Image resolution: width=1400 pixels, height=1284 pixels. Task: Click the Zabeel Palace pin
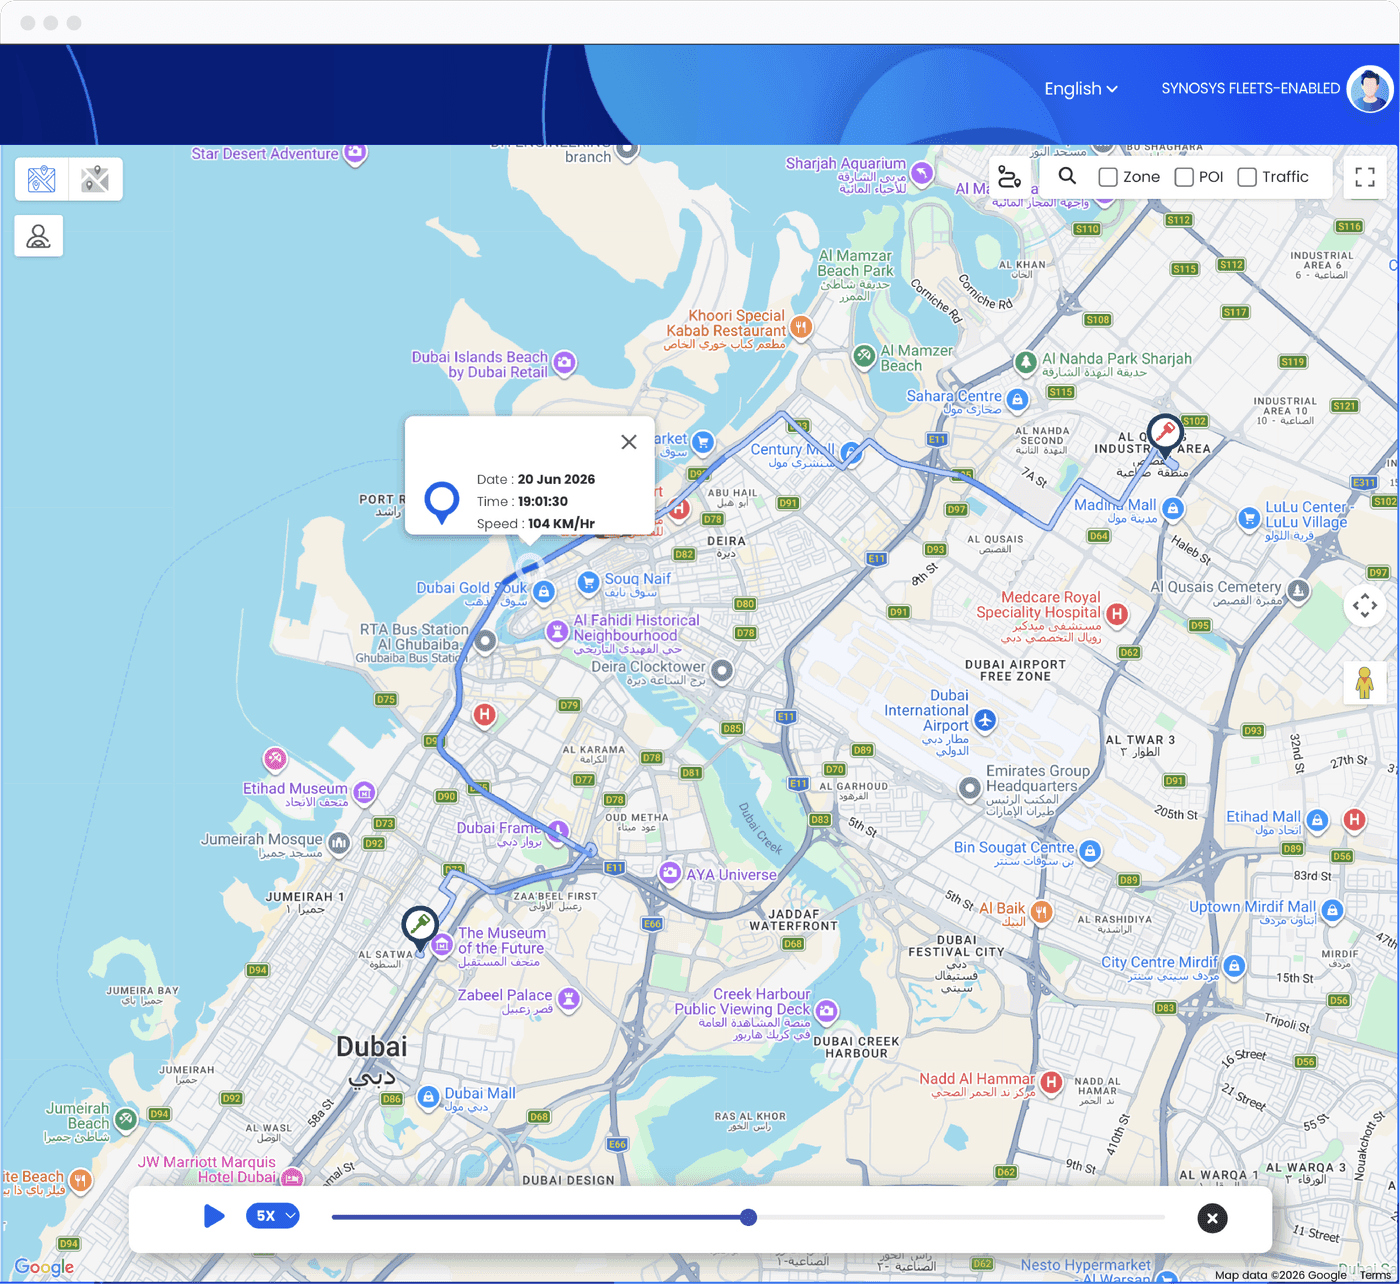click(x=569, y=998)
